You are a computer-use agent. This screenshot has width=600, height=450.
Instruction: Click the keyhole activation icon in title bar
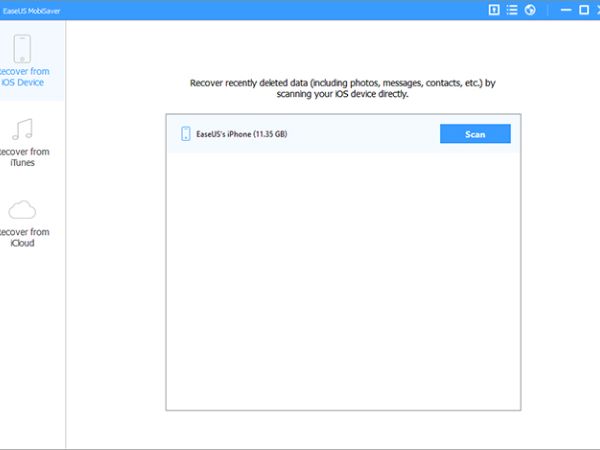click(x=493, y=10)
